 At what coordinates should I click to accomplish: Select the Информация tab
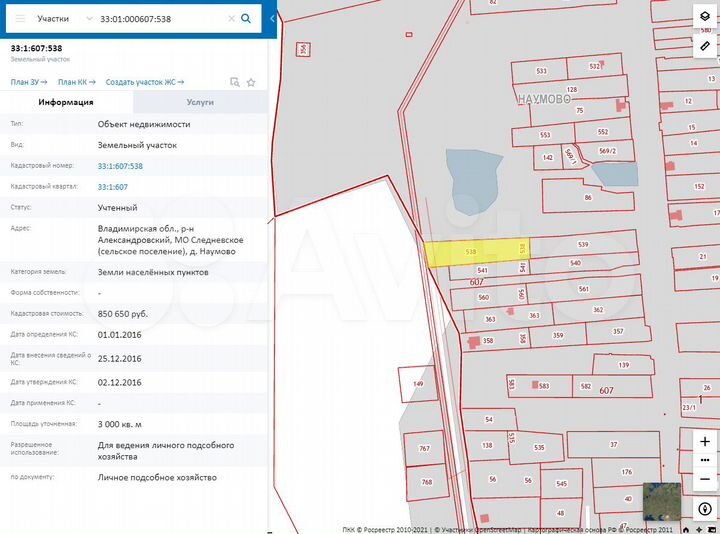click(x=66, y=102)
